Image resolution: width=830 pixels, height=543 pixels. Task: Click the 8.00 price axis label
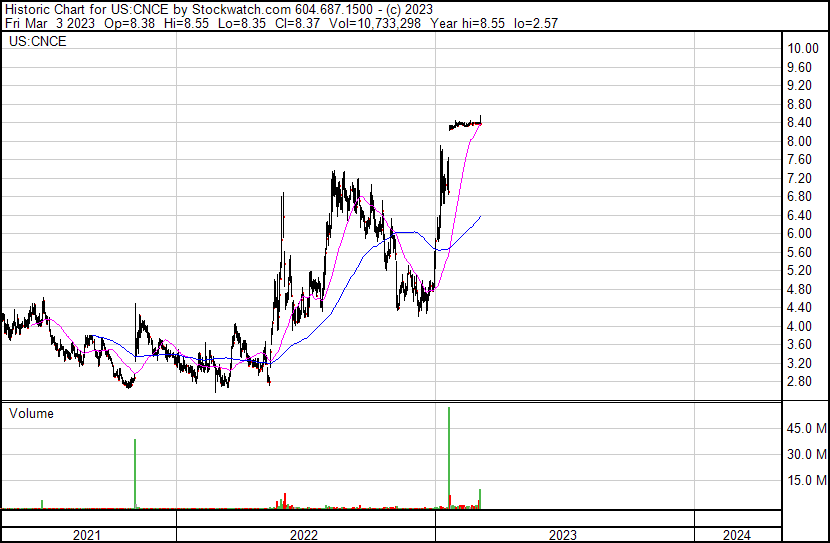coord(799,141)
